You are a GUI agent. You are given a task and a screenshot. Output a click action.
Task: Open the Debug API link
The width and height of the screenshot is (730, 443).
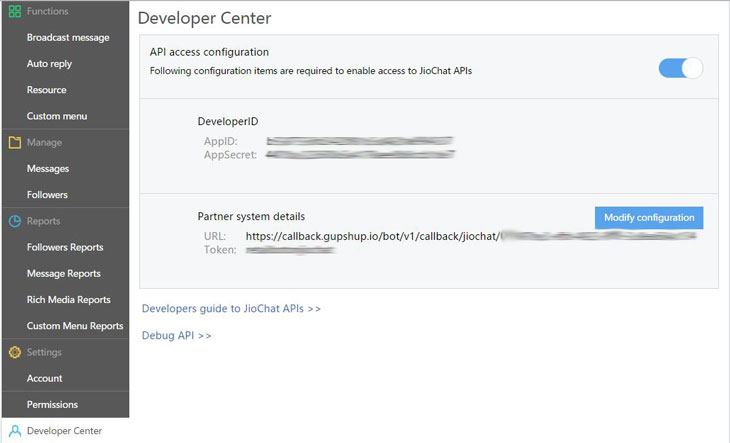pyautogui.click(x=176, y=336)
